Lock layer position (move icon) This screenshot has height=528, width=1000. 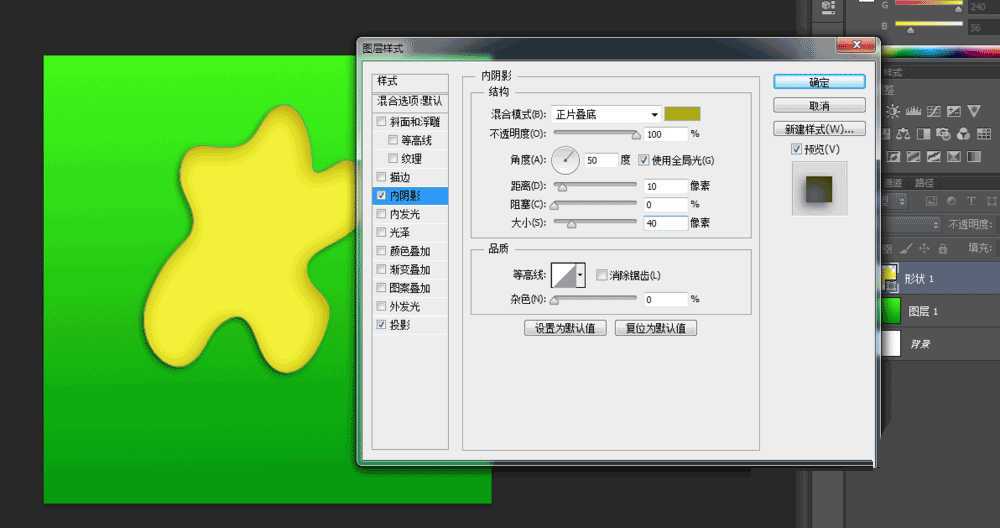point(924,248)
